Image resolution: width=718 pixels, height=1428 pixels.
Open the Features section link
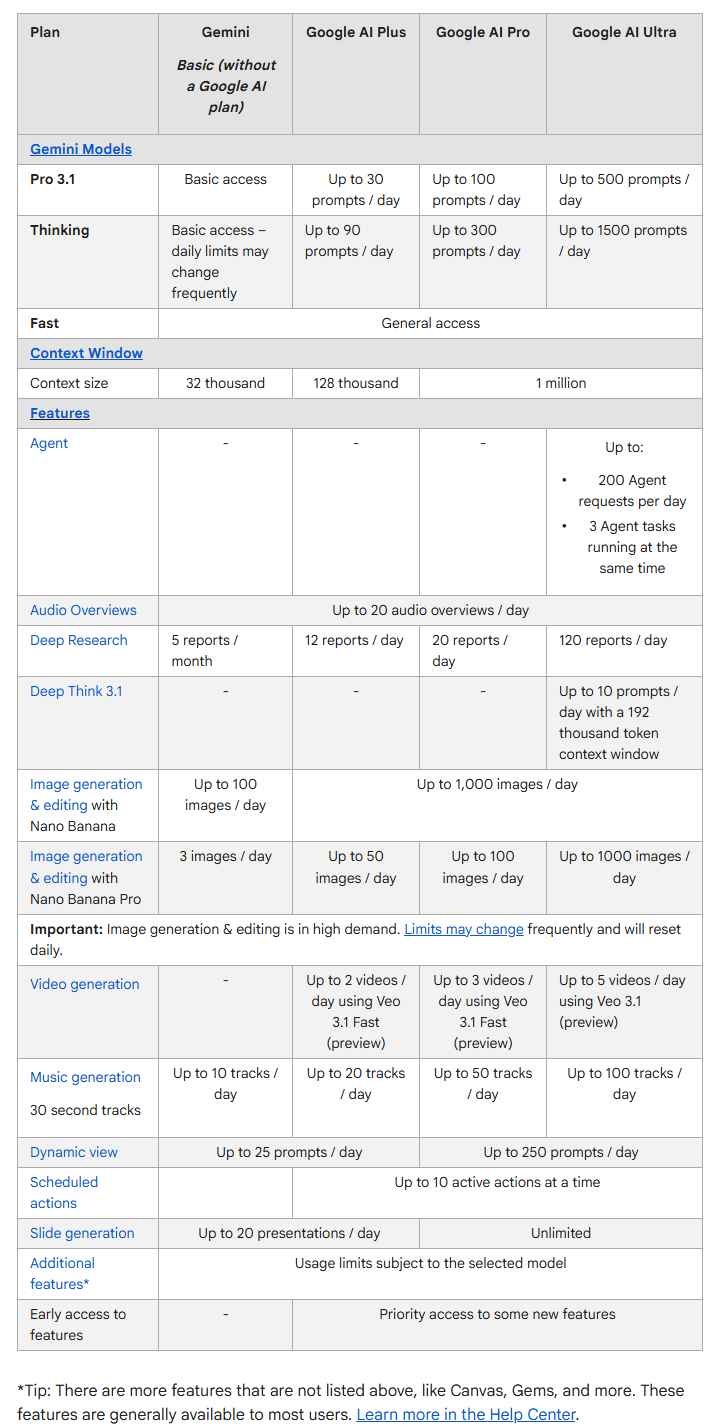coord(60,413)
